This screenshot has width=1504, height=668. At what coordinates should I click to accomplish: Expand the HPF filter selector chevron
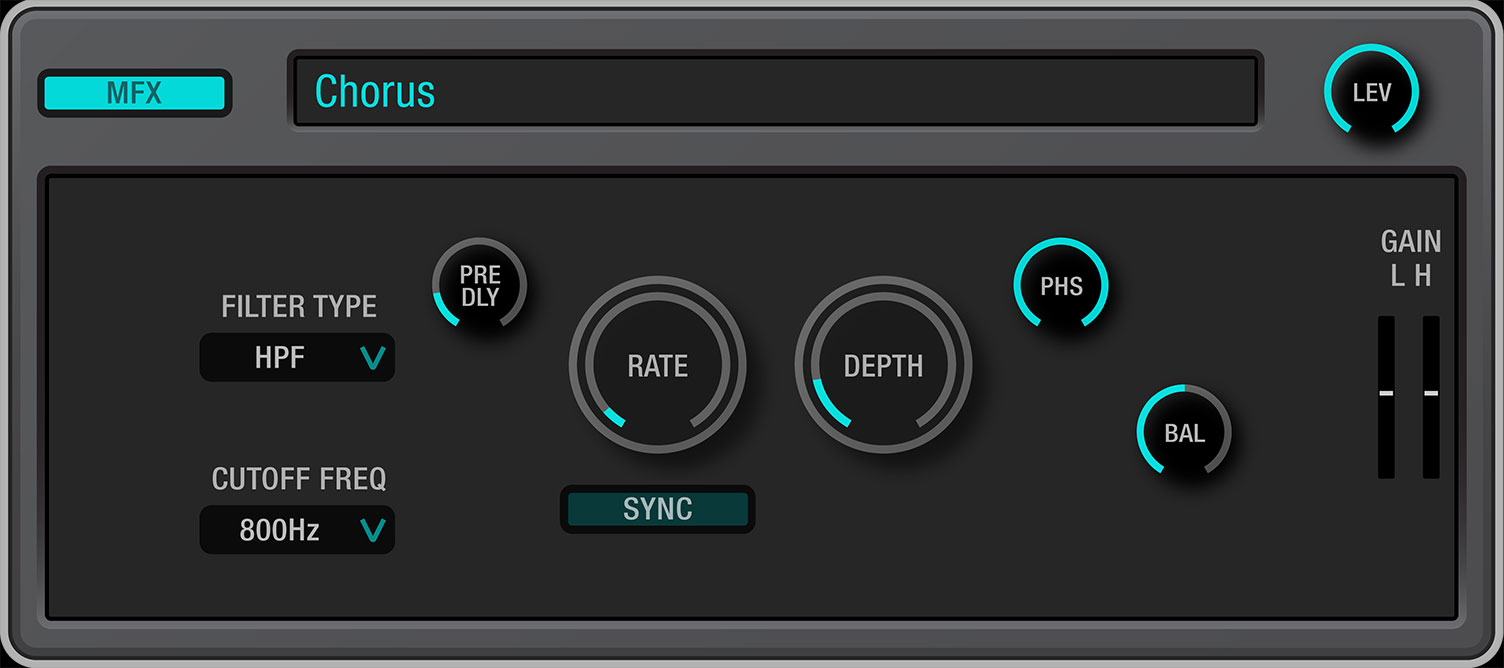373,357
